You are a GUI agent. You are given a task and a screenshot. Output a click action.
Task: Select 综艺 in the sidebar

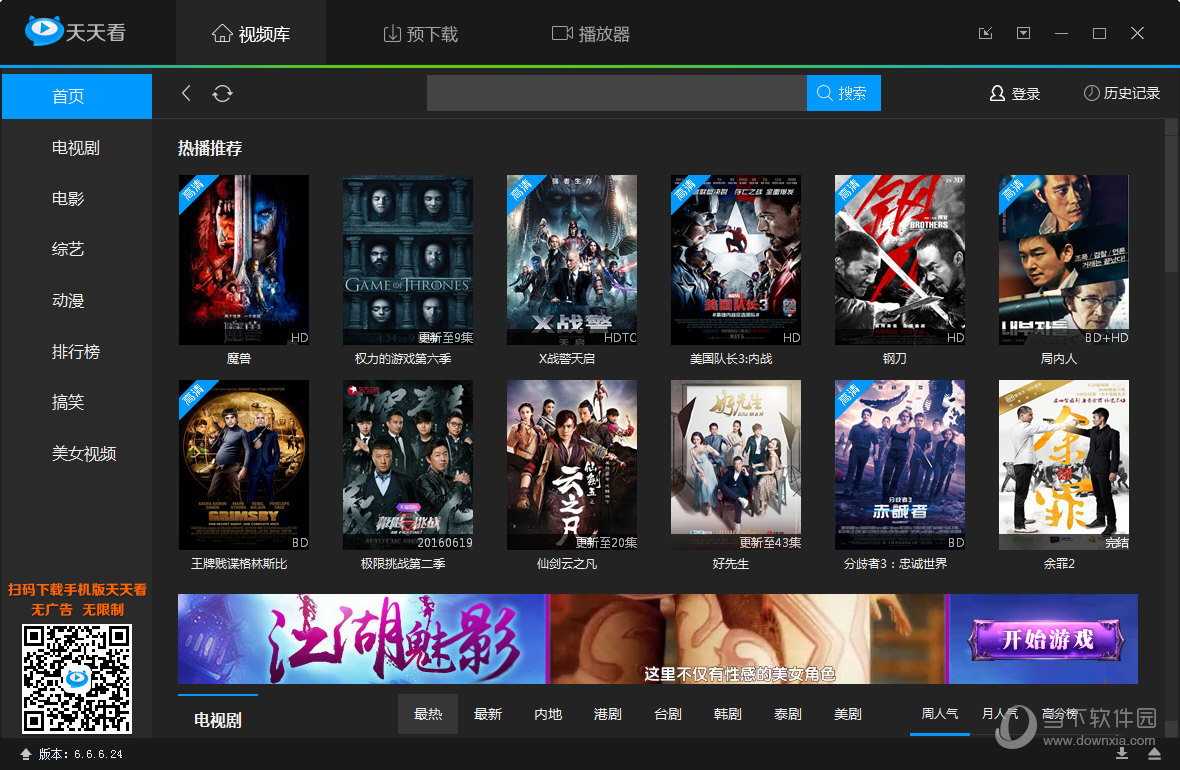[x=68, y=249]
